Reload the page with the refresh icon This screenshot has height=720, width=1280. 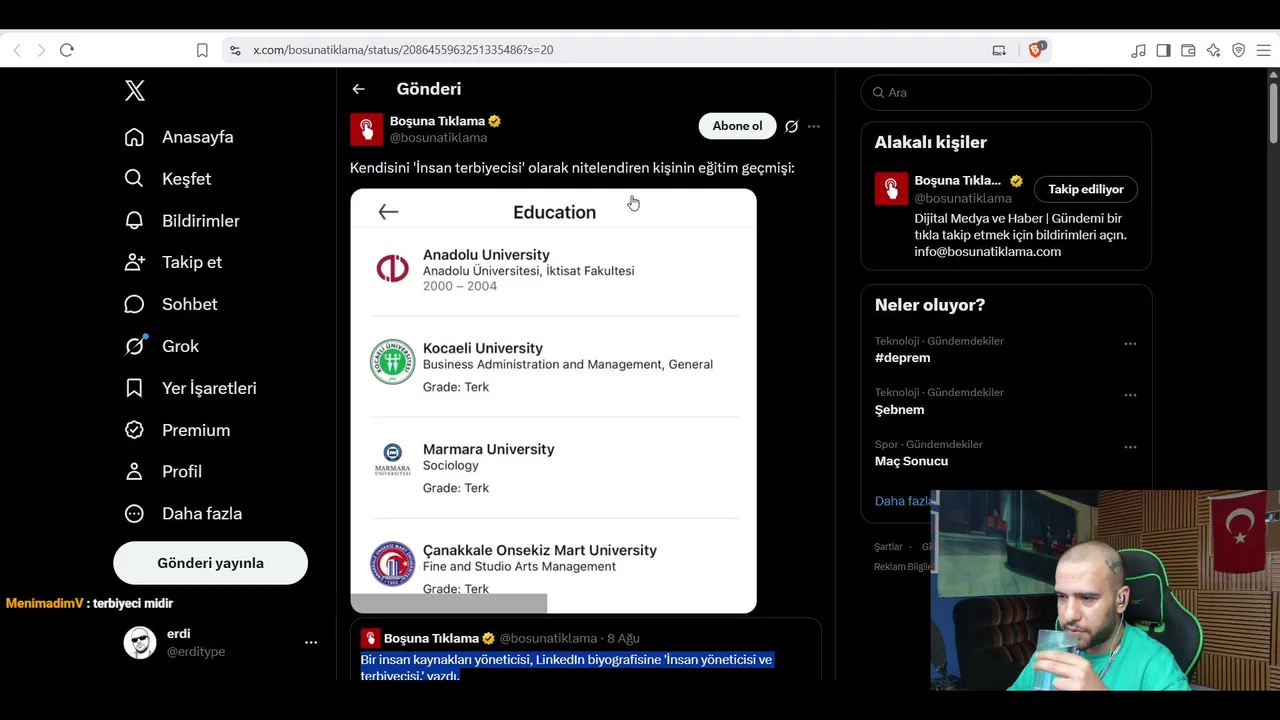67,50
